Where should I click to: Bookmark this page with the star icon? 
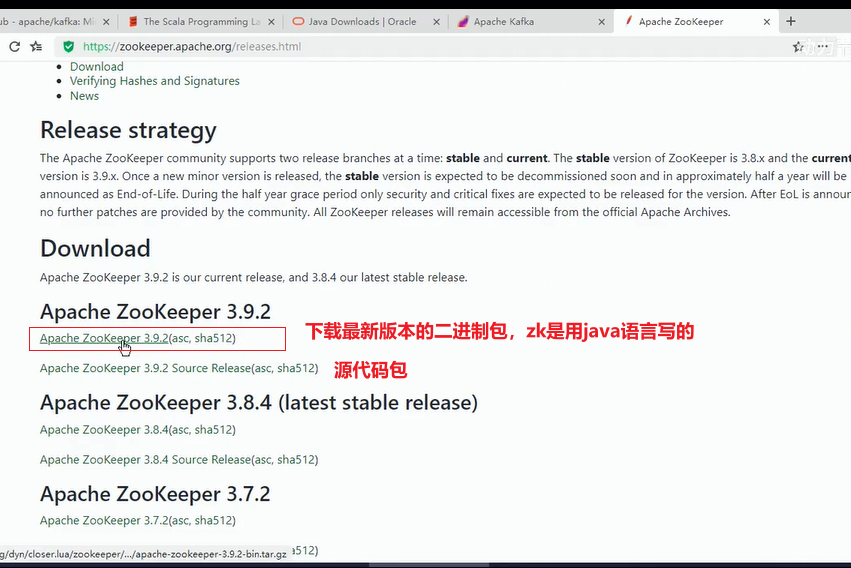[x=798, y=47]
